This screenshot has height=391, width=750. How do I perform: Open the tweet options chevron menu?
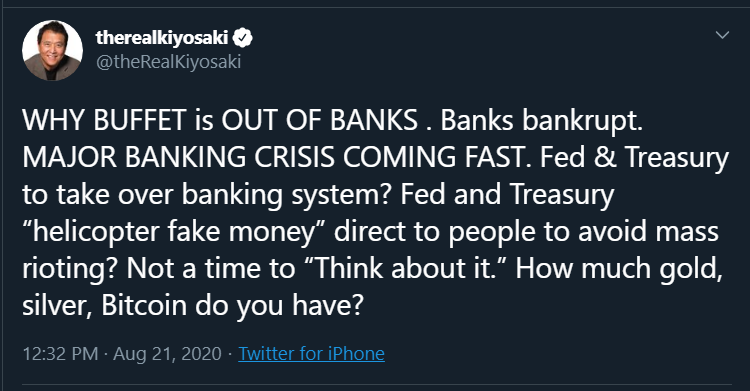click(x=722, y=35)
